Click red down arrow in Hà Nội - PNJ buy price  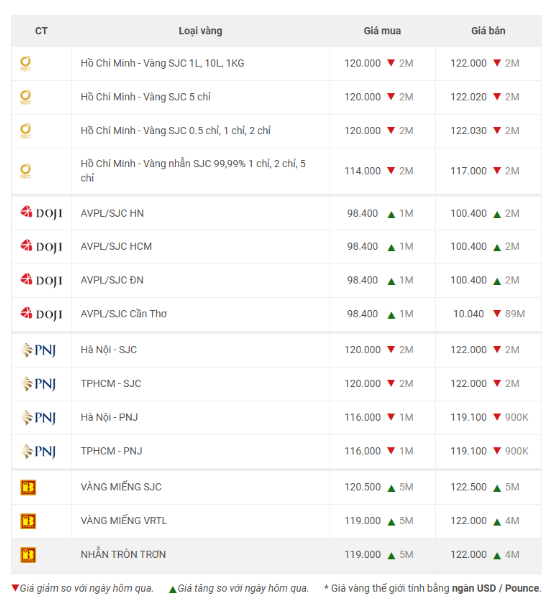(x=391, y=417)
